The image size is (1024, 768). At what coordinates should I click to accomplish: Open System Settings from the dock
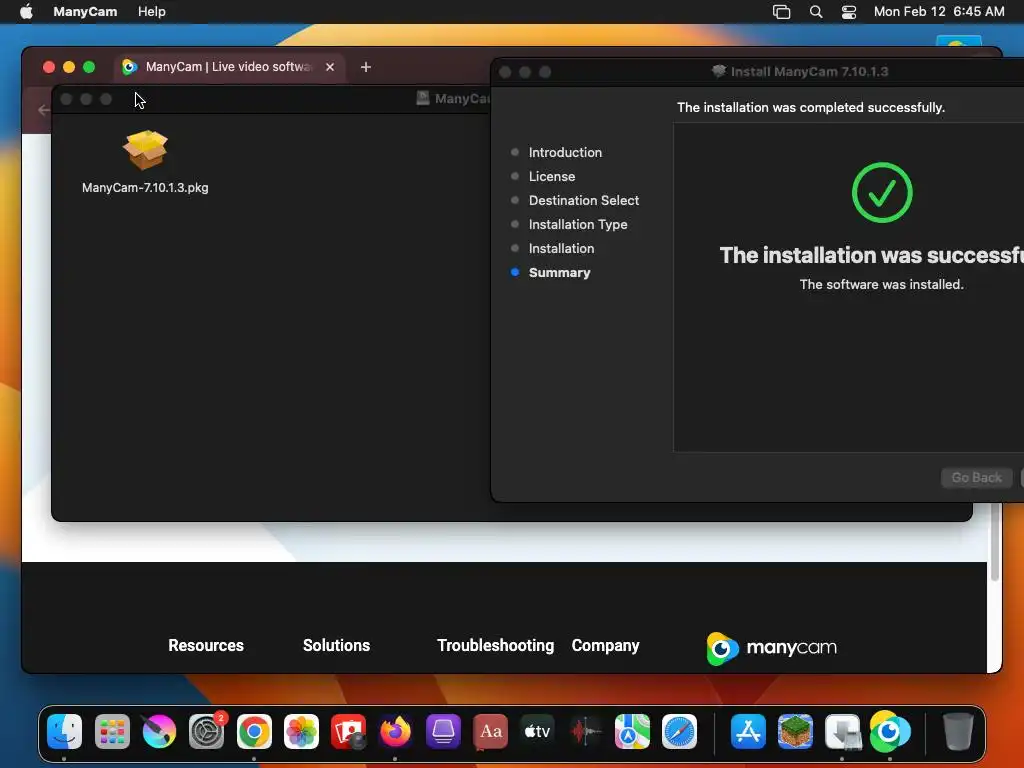[x=206, y=731]
